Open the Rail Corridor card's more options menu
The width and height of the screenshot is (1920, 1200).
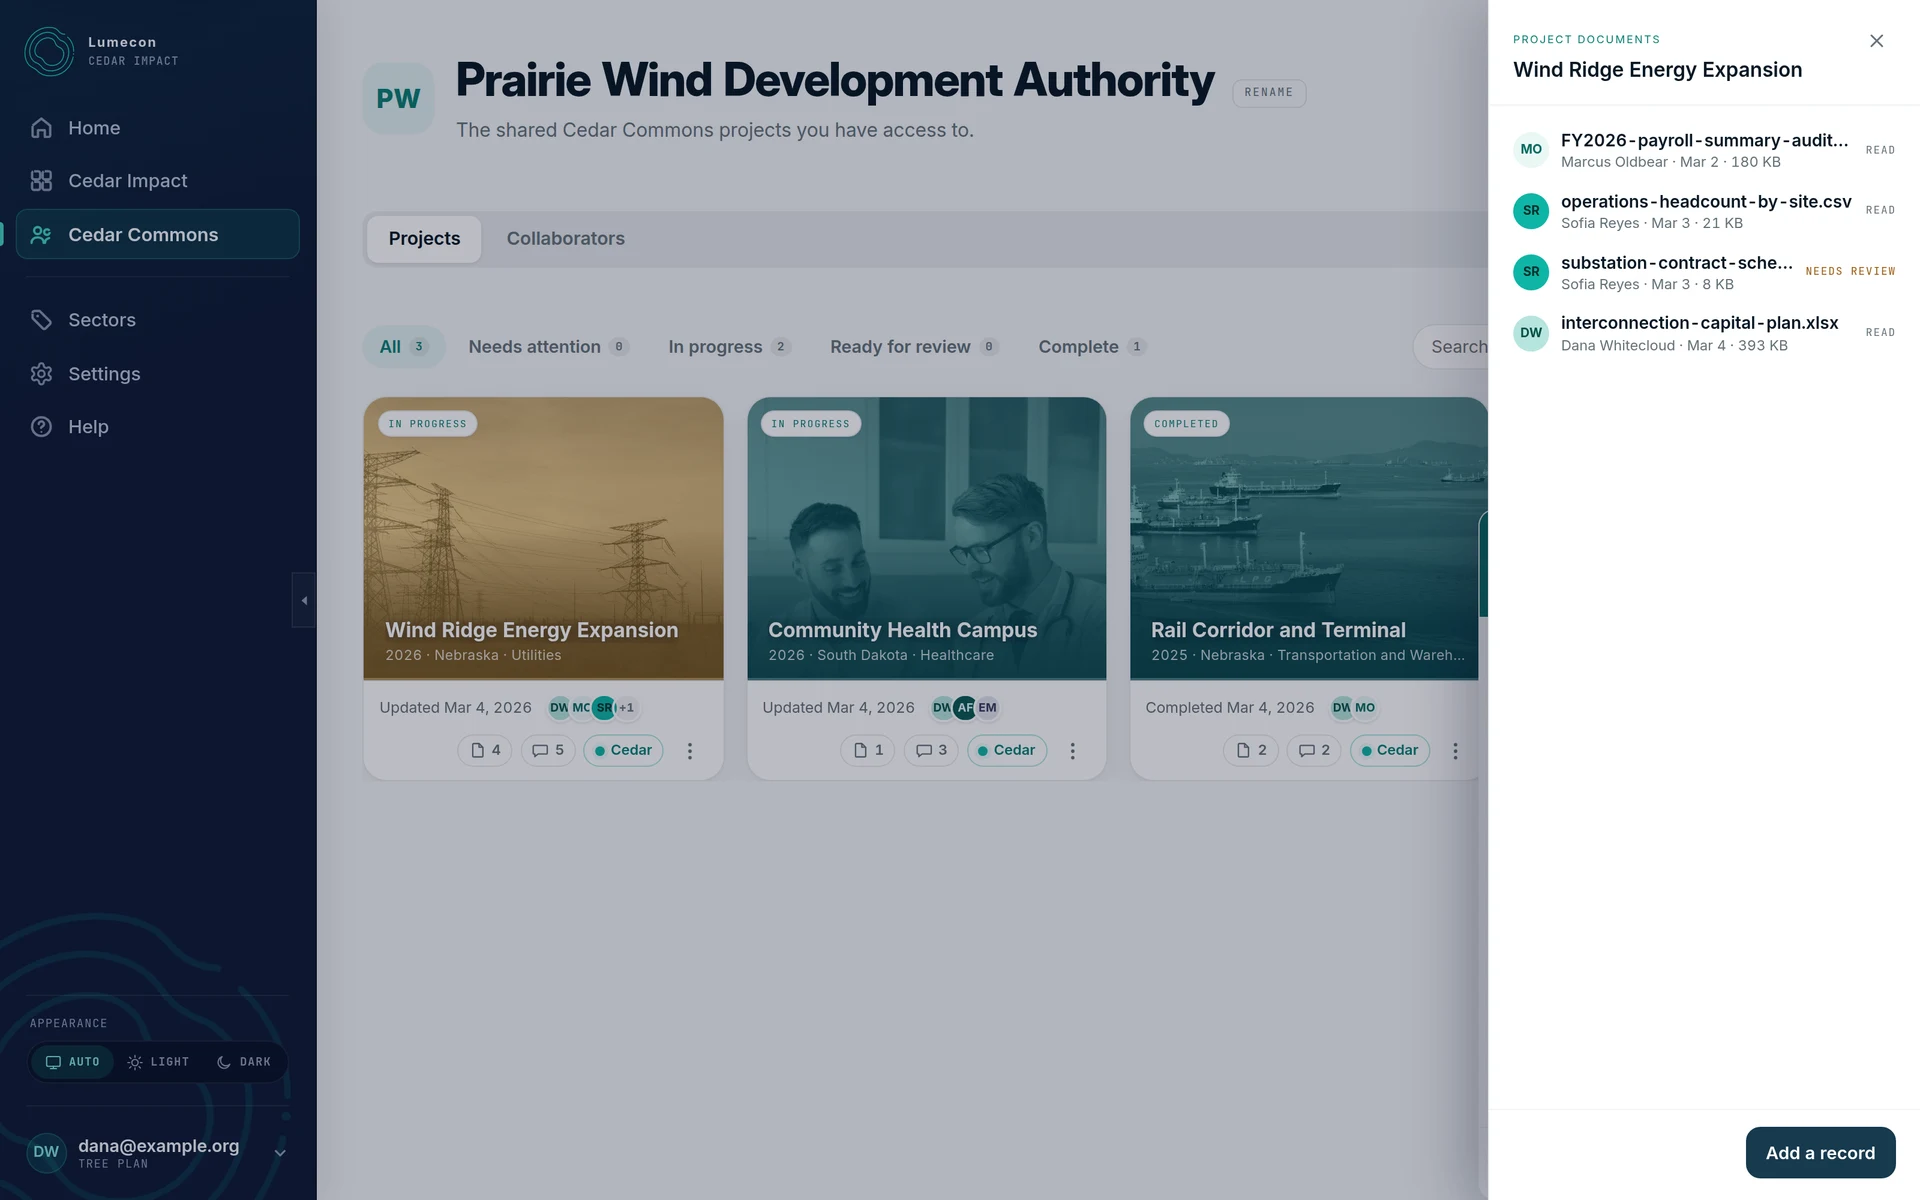tap(1456, 751)
